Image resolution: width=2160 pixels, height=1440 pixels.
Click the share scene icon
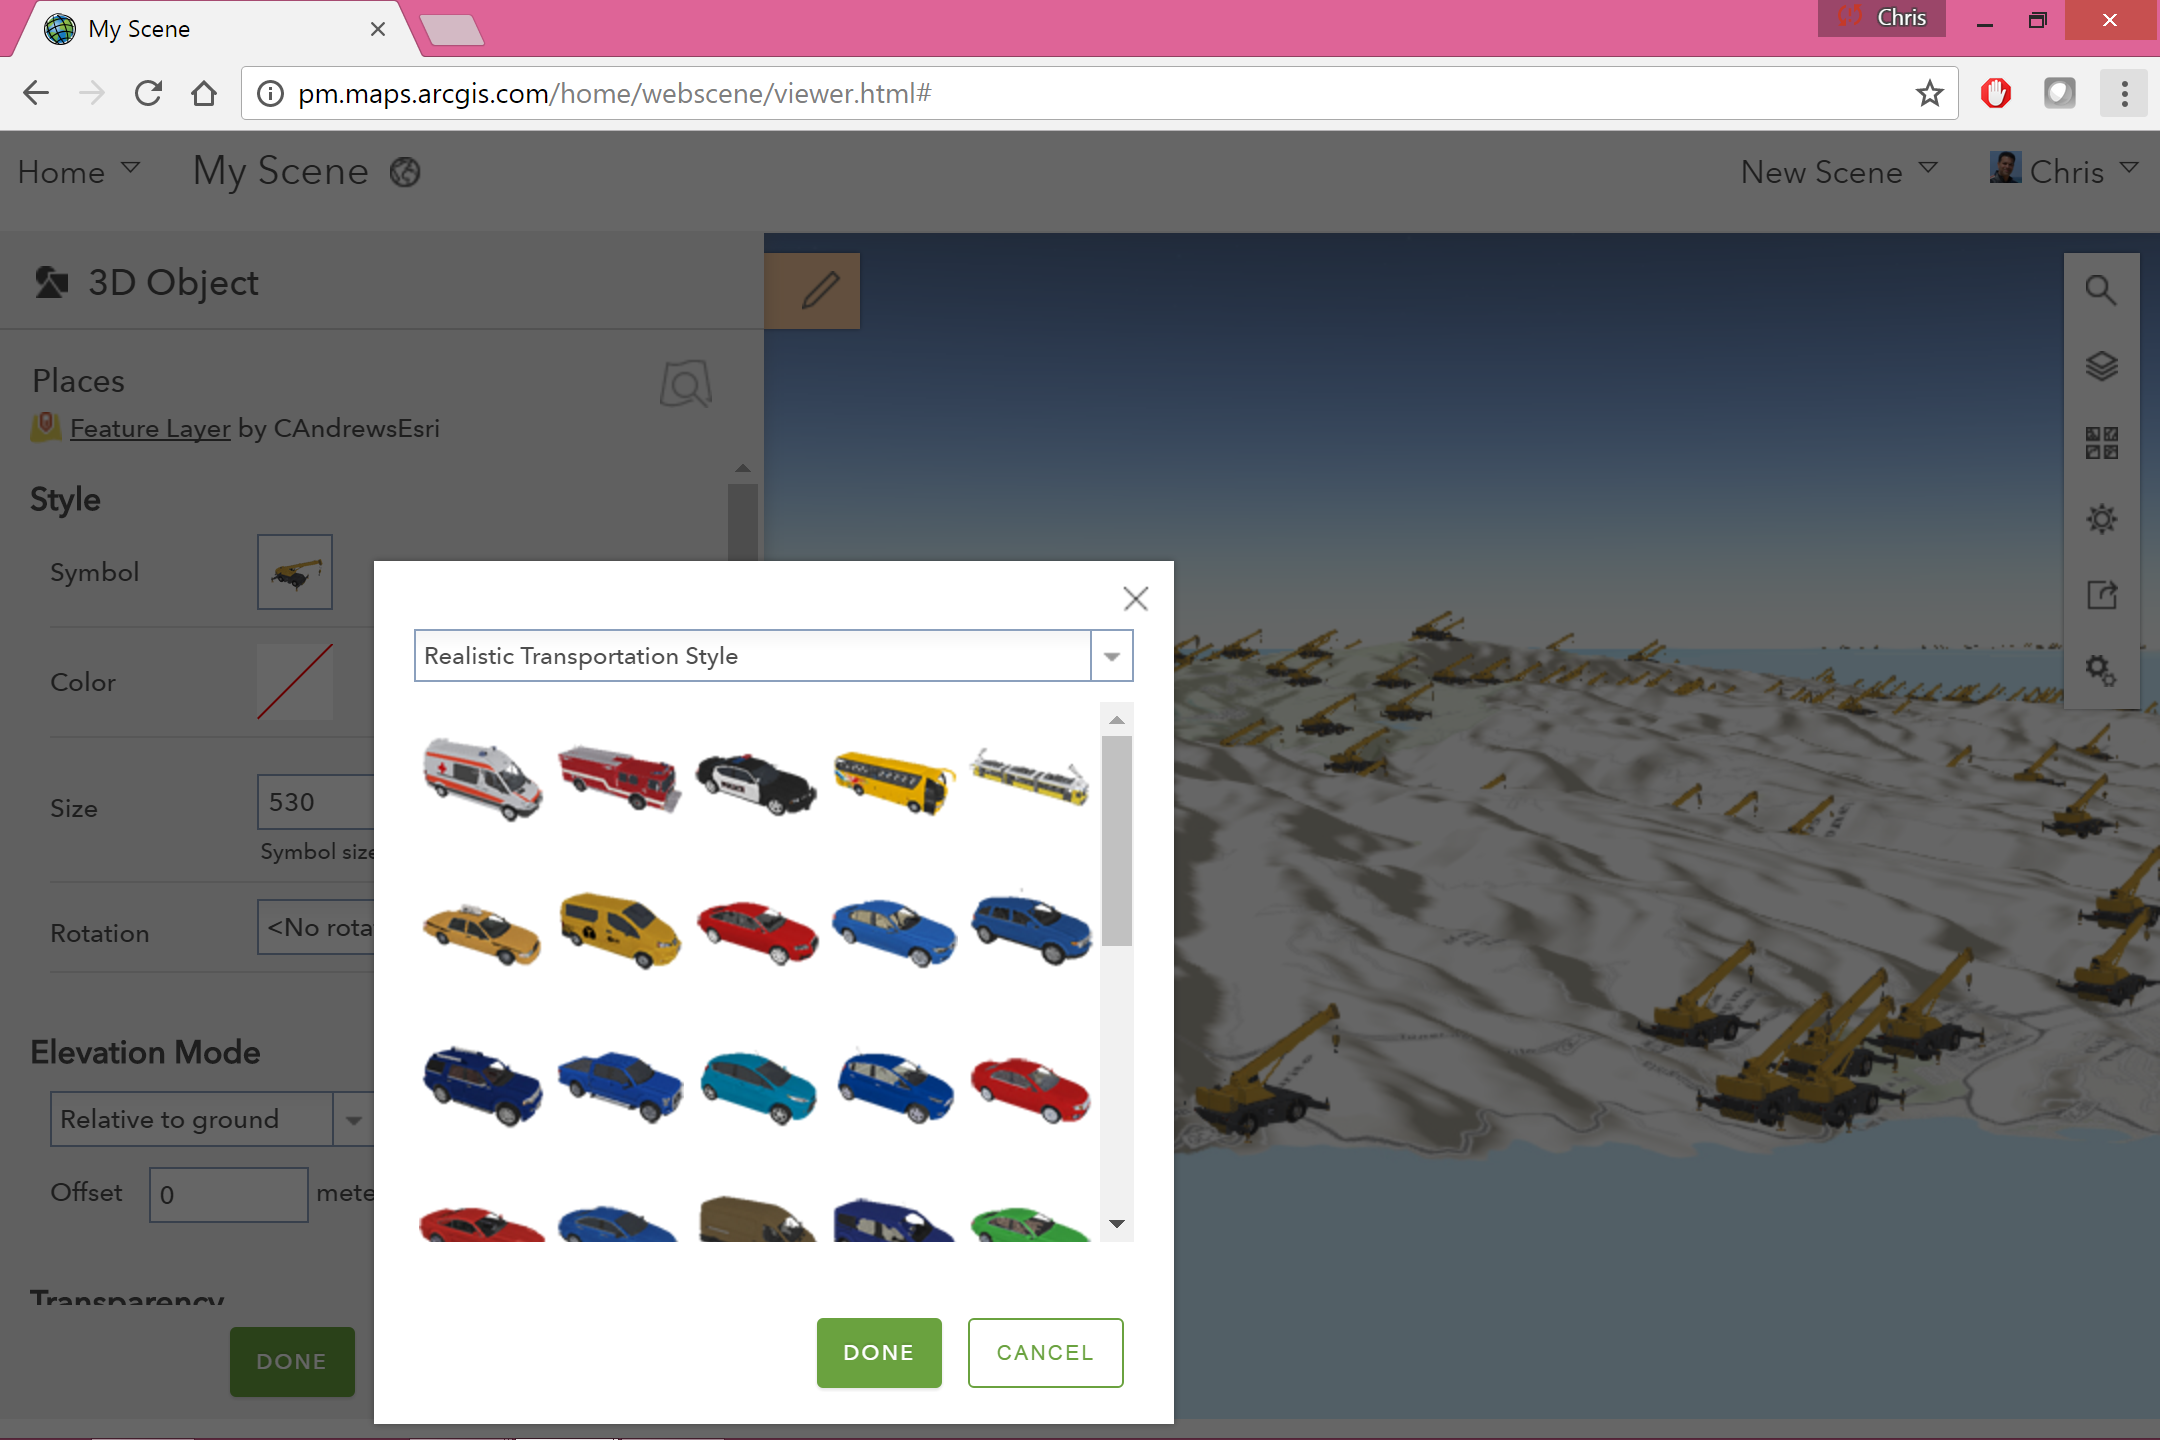click(x=2100, y=595)
